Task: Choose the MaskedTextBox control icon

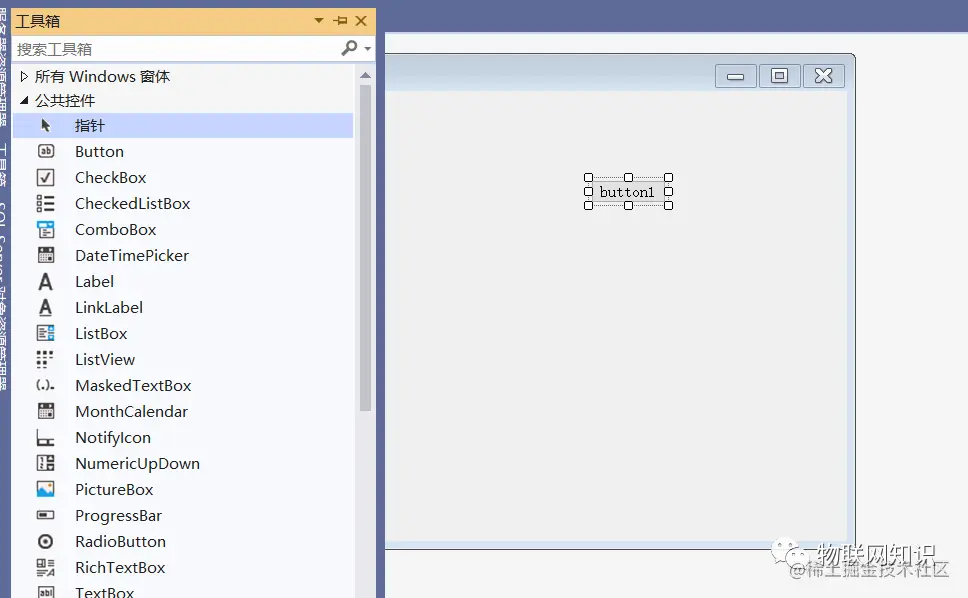Action: [46, 385]
